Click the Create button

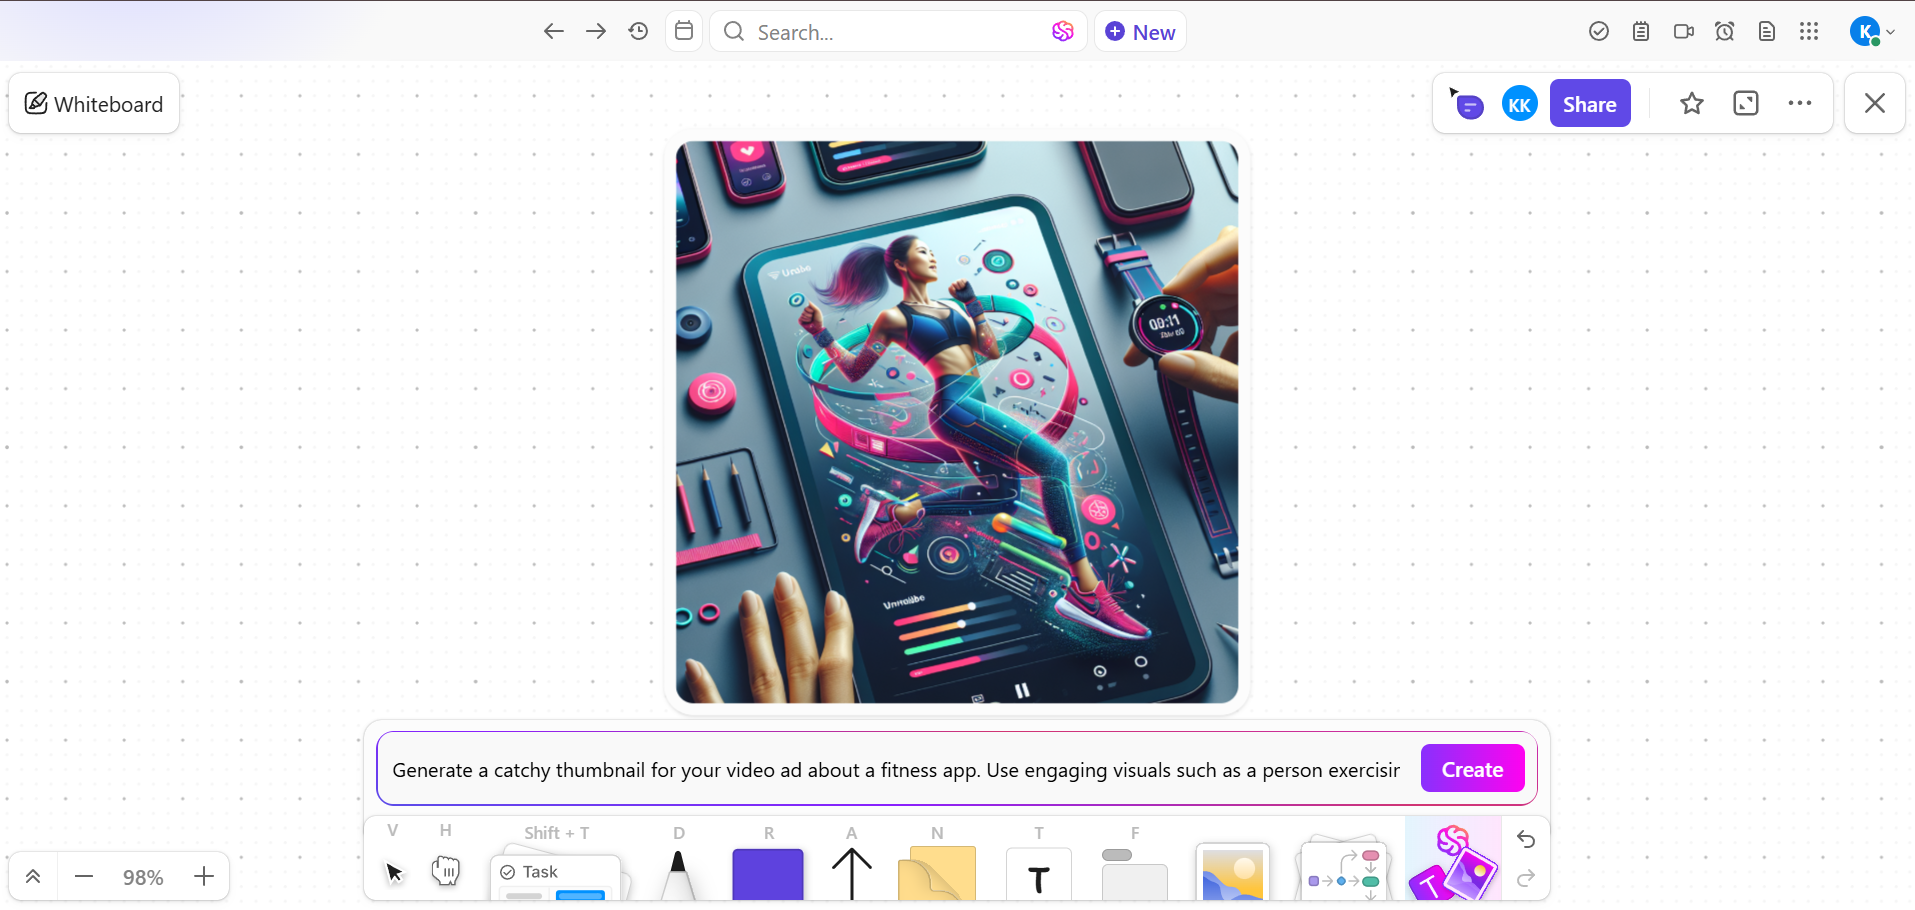click(x=1472, y=768)
